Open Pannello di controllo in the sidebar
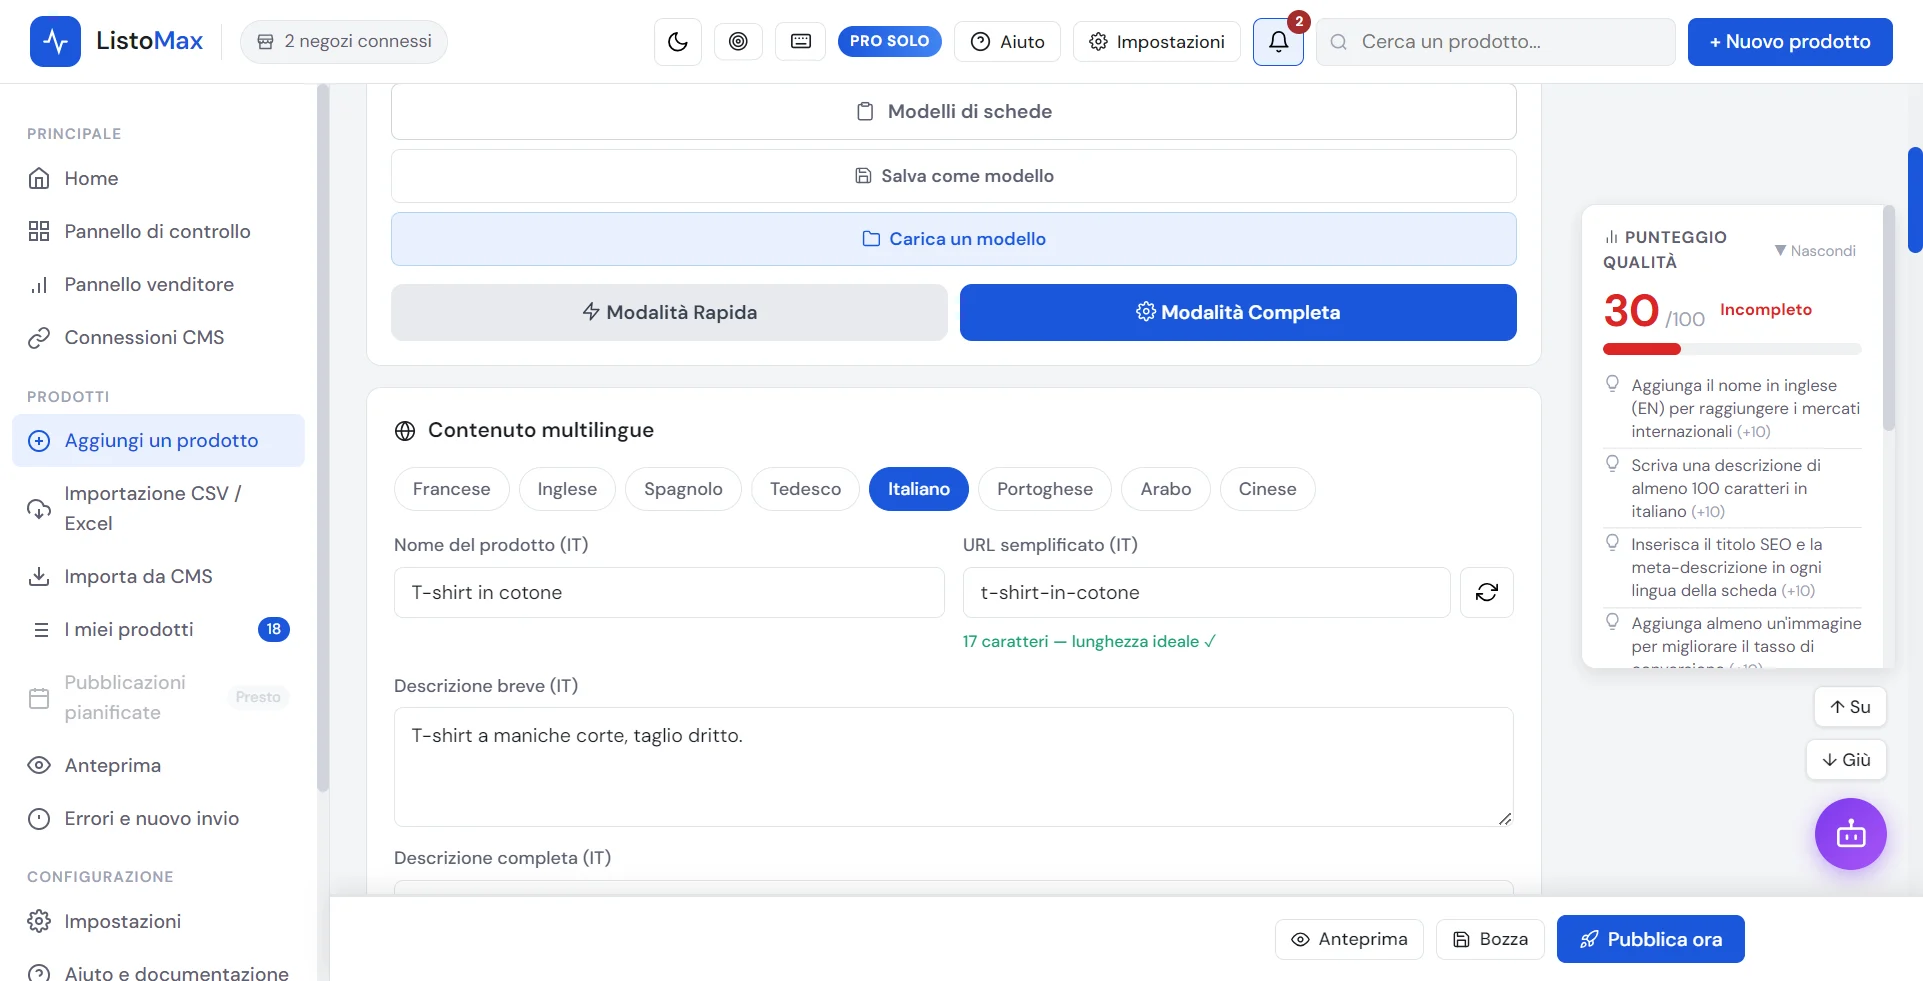The height and width of the screenshot is (981, 1923). click(158, 231)
